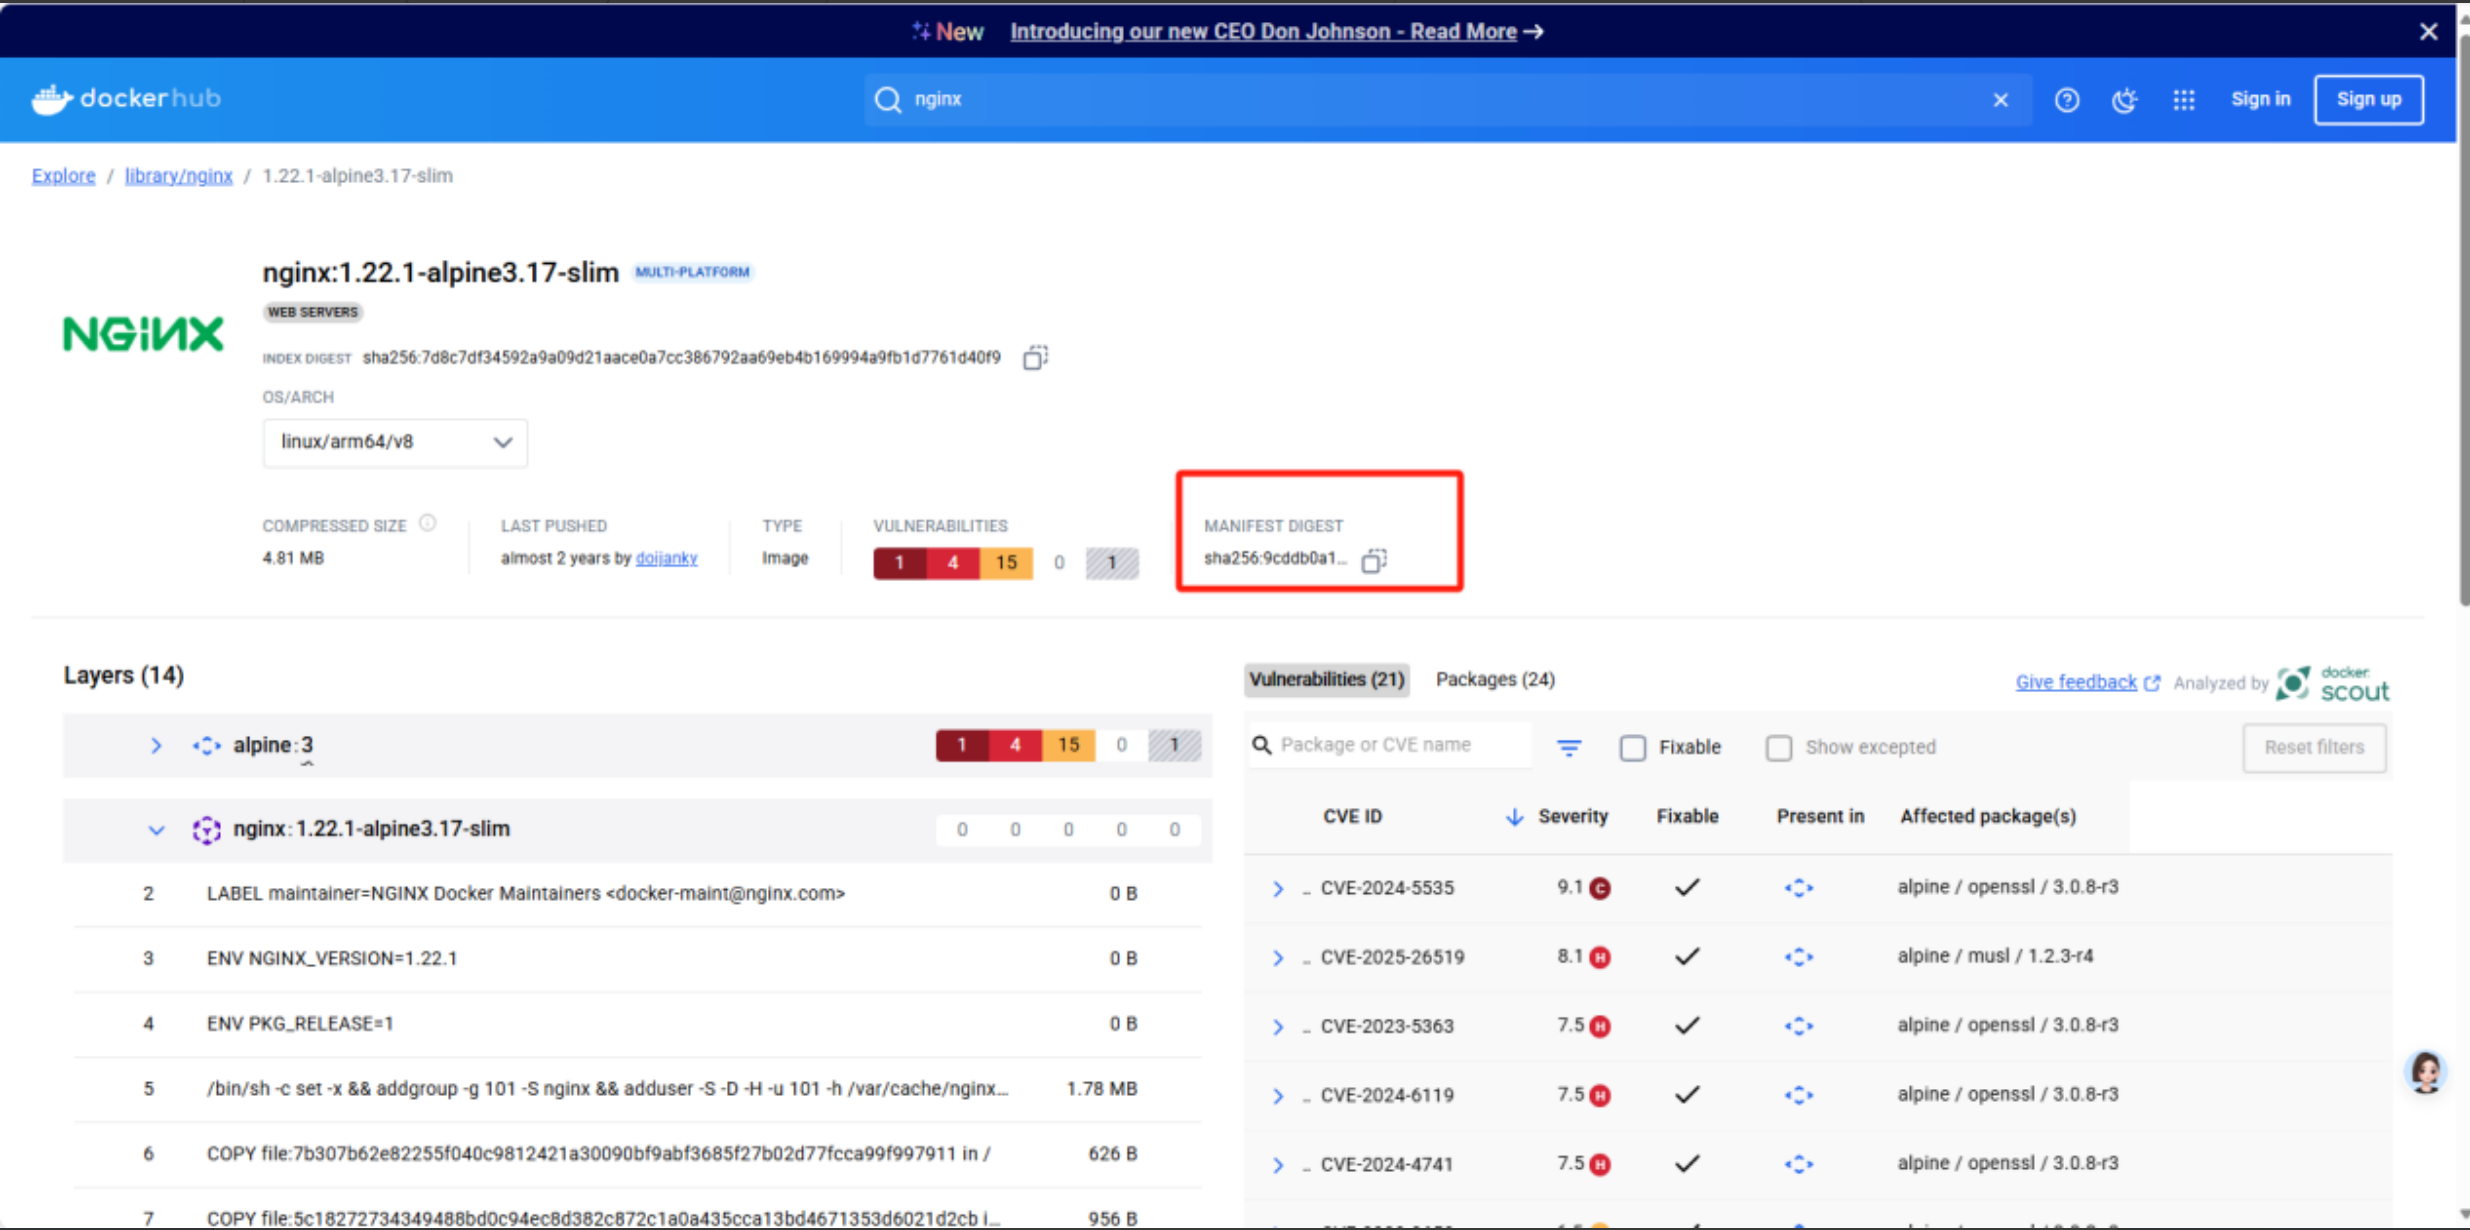Click critical severity badge for CVE-2024-5535
Viewport: 2470px width, 1230px height.
pyautogui.click(x=1600, y=888)
